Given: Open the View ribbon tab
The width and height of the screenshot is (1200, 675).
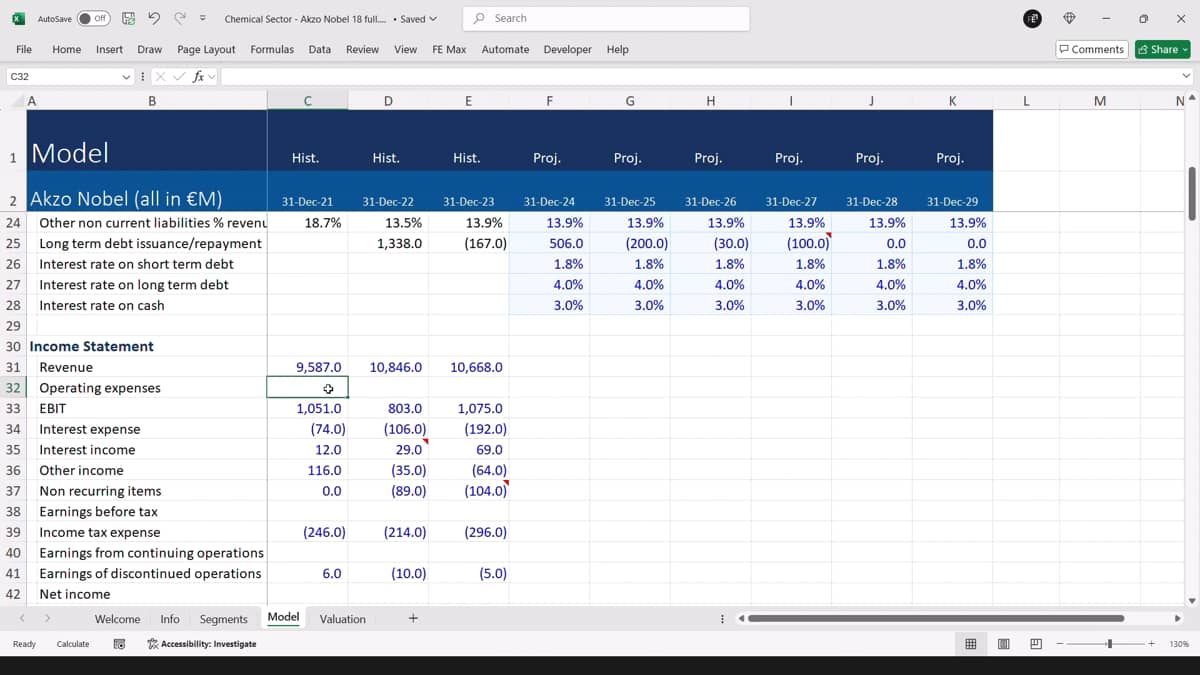Looking at the screenshot, I should coord(406,49).
